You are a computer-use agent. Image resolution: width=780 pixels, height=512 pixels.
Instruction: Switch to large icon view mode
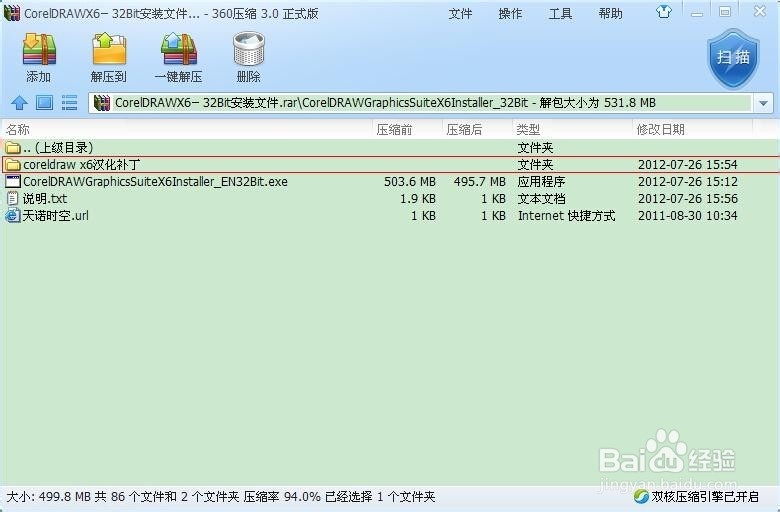[x=44, y=103]
